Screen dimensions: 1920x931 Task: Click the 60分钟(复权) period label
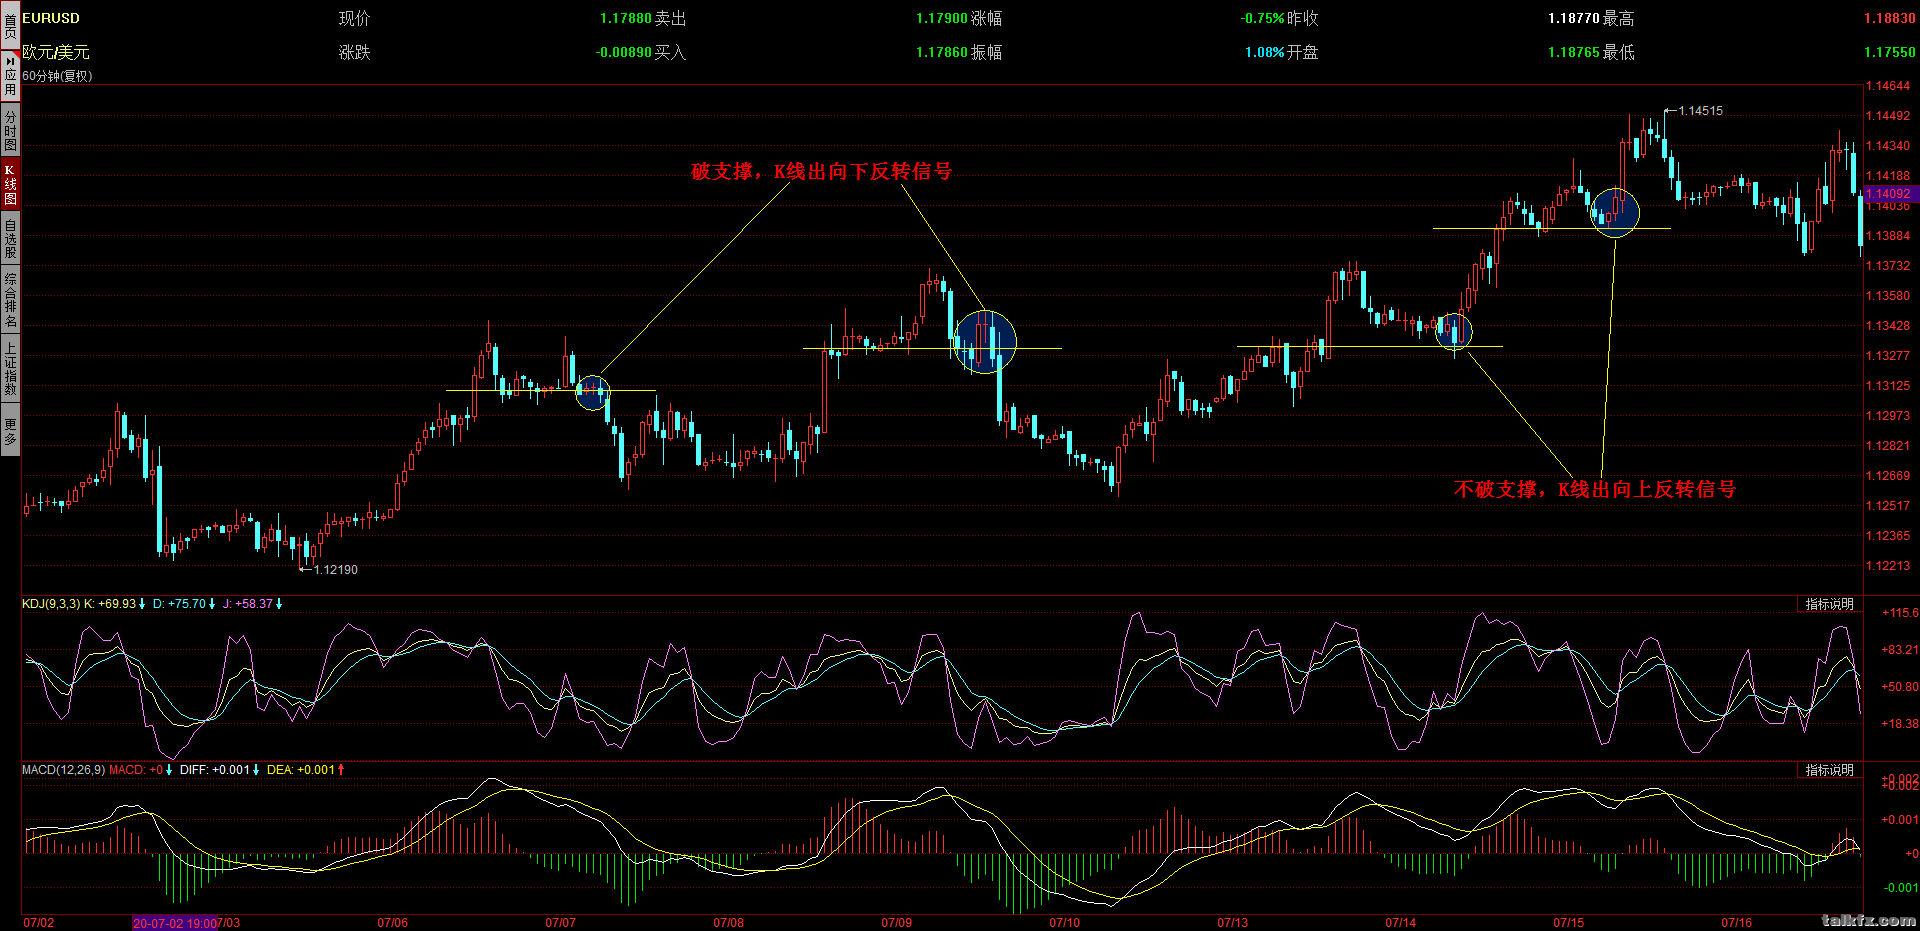57,76
